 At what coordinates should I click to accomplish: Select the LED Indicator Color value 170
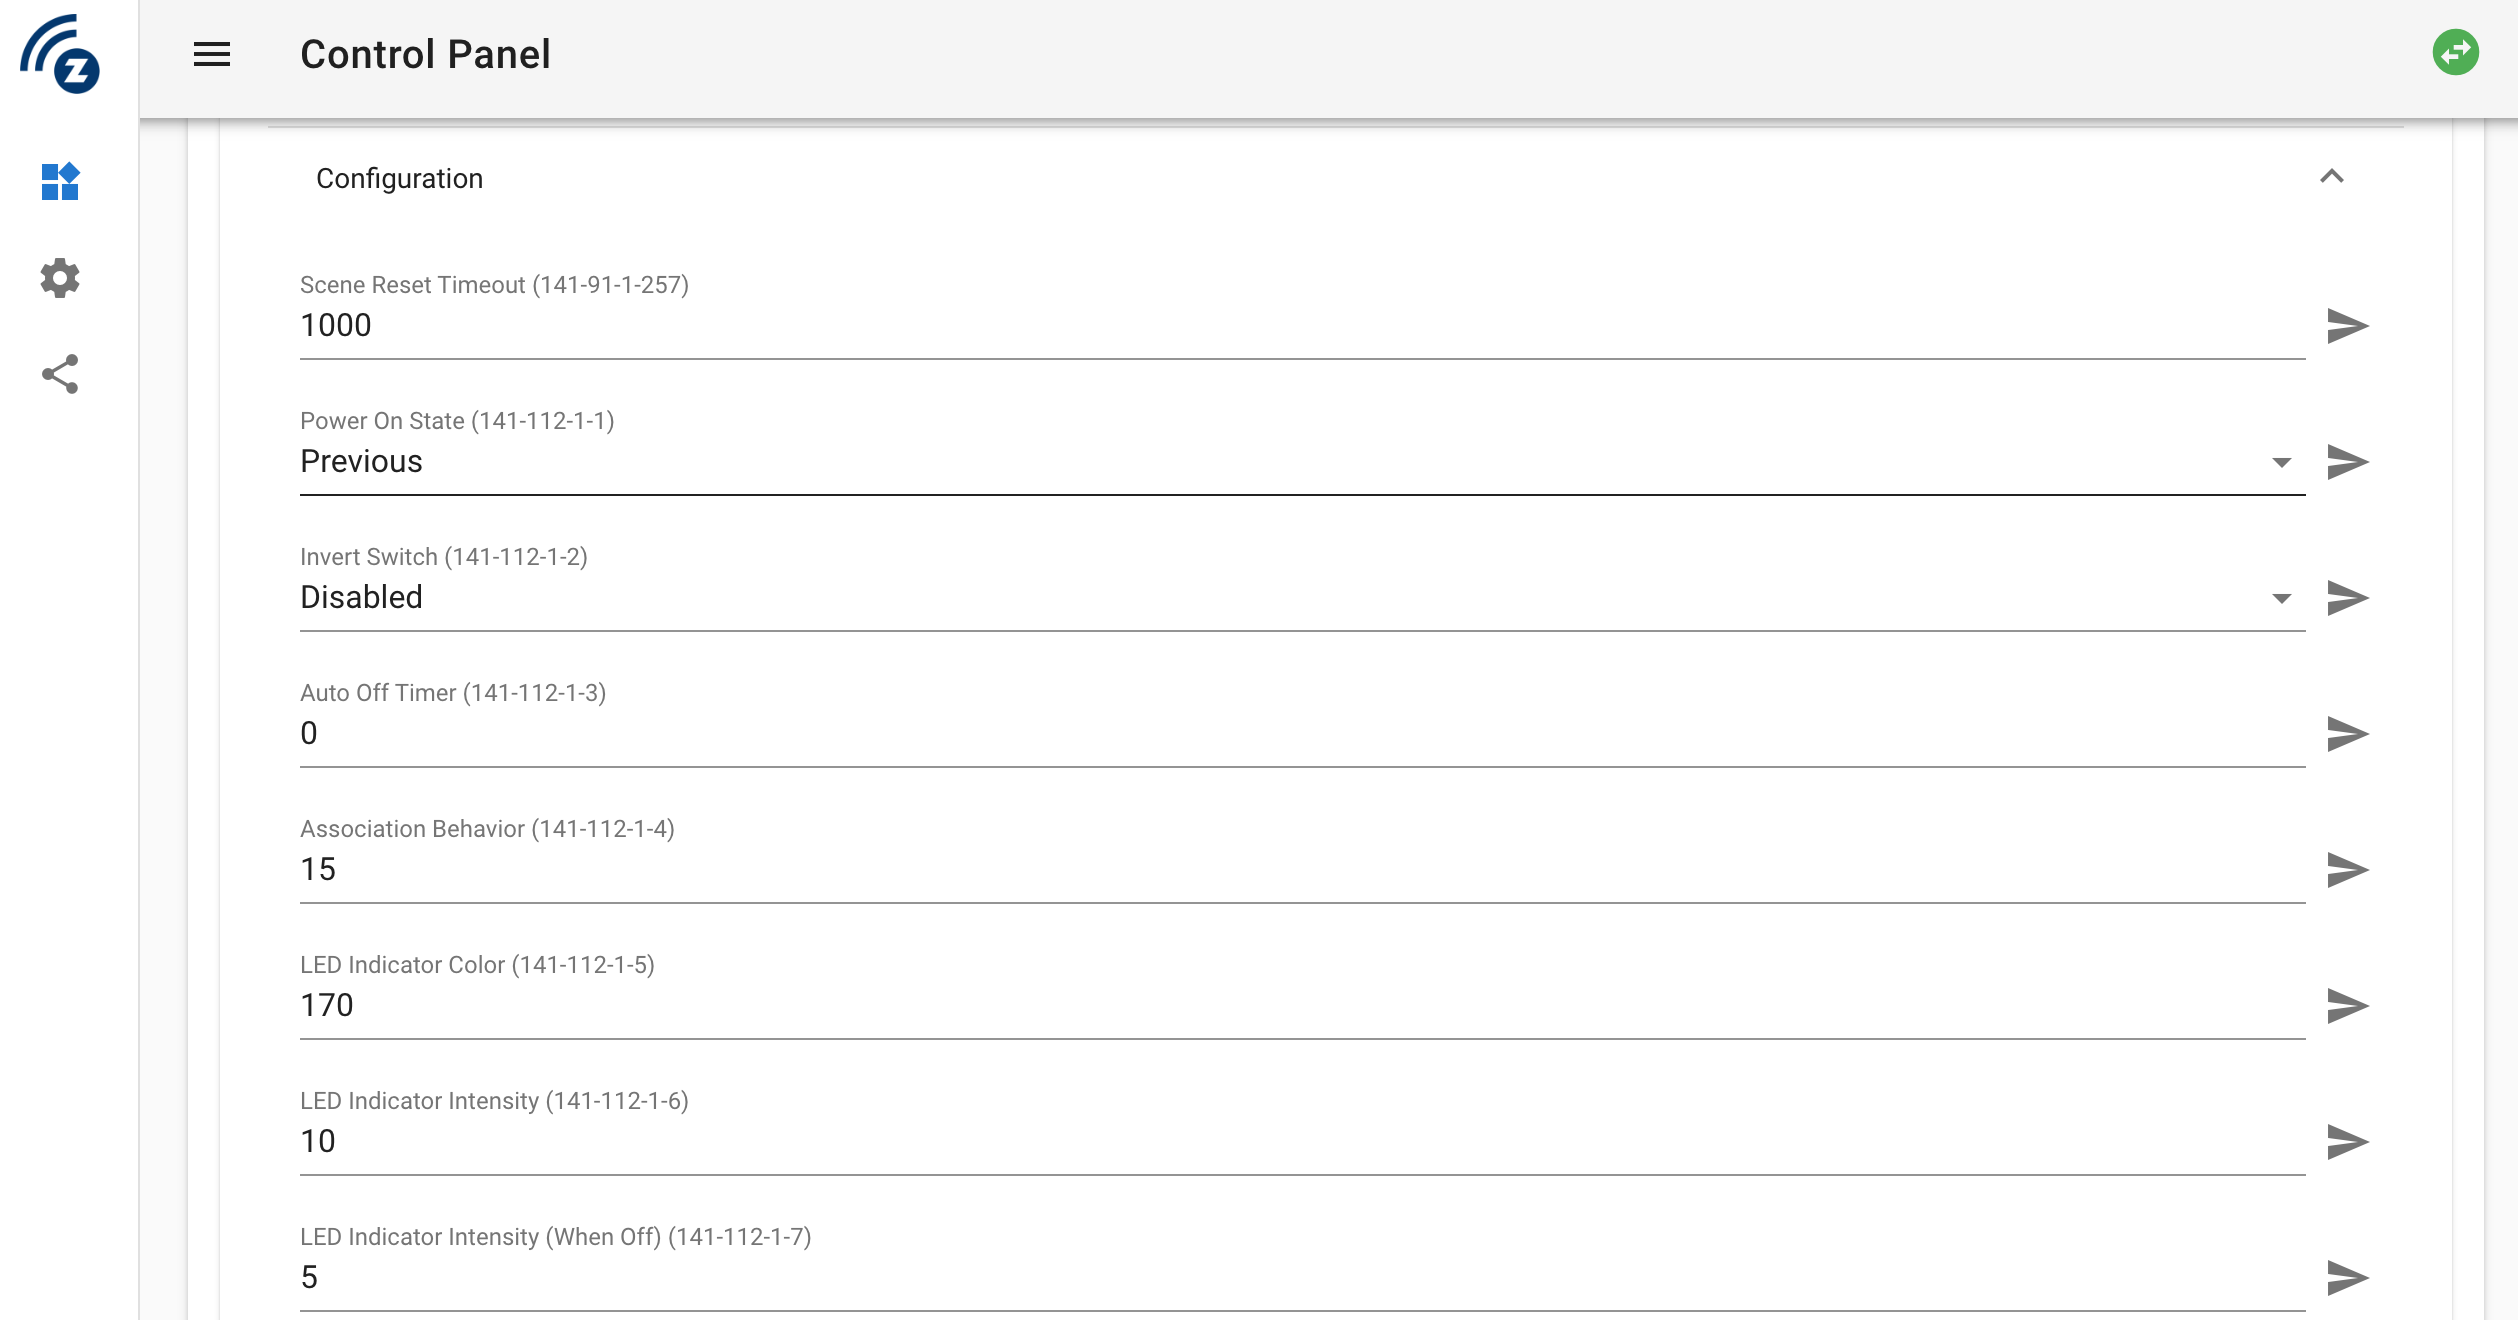pyautogui.click(x=328, y=1005)
